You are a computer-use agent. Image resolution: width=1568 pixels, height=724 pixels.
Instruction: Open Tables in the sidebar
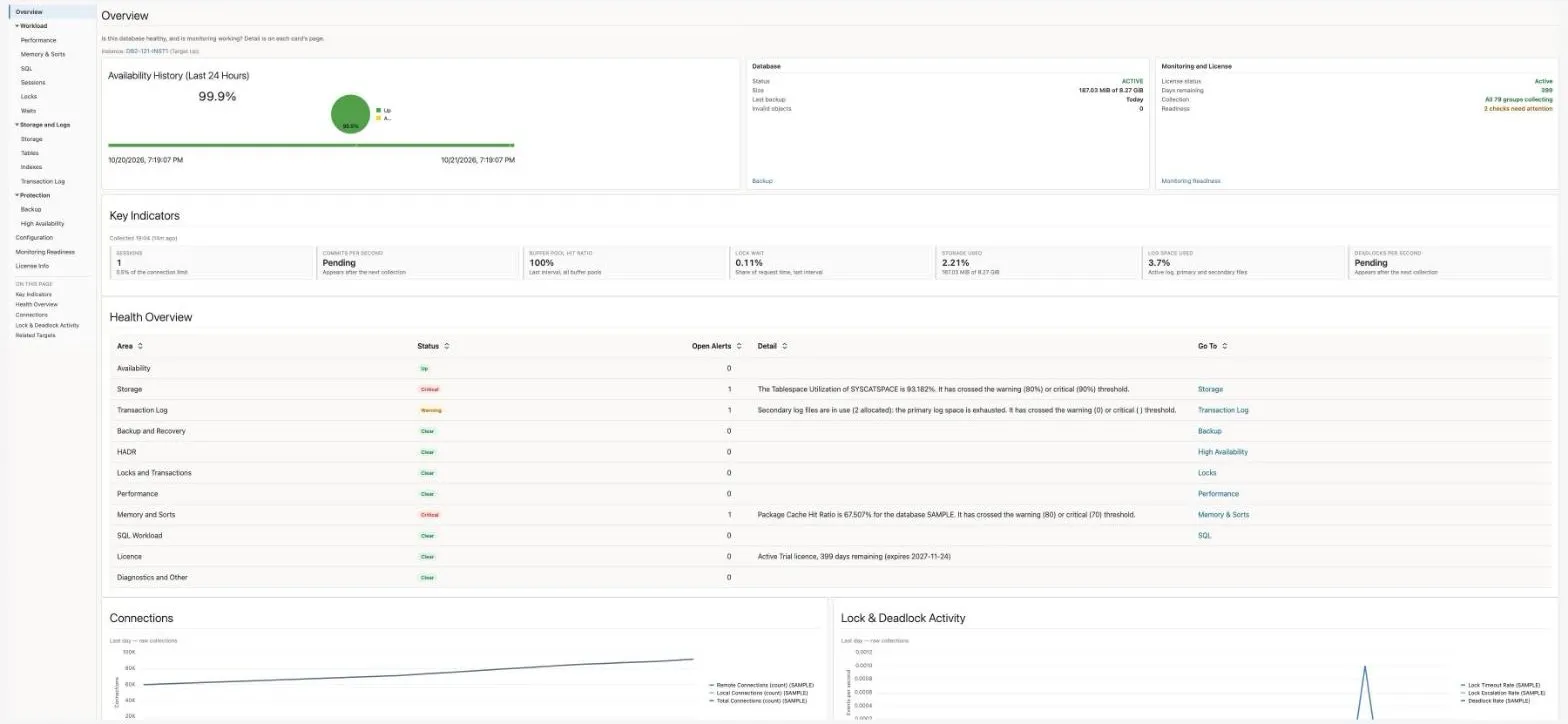pyautogui.click(x=30, y=153)
